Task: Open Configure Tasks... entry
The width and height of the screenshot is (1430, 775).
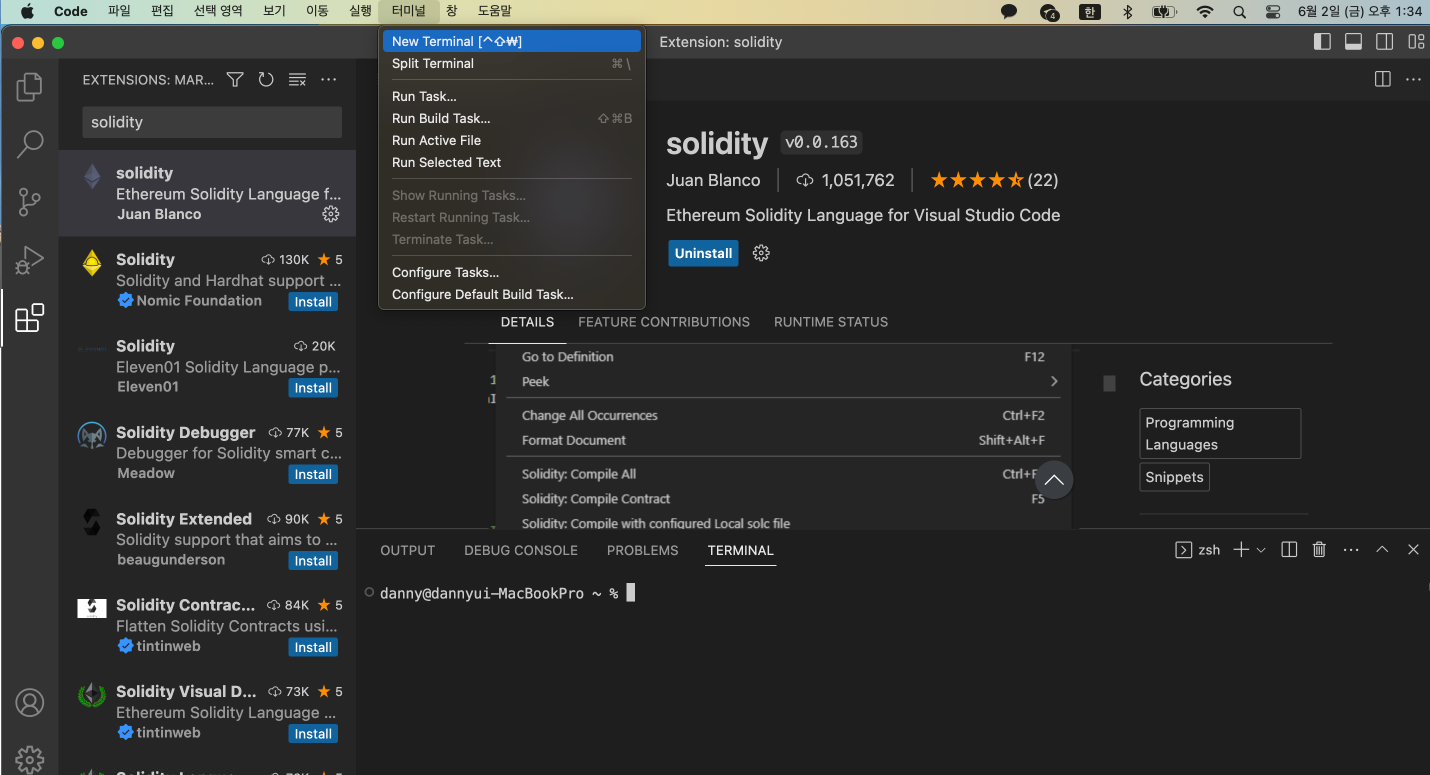Action: [x=512, y=272]
